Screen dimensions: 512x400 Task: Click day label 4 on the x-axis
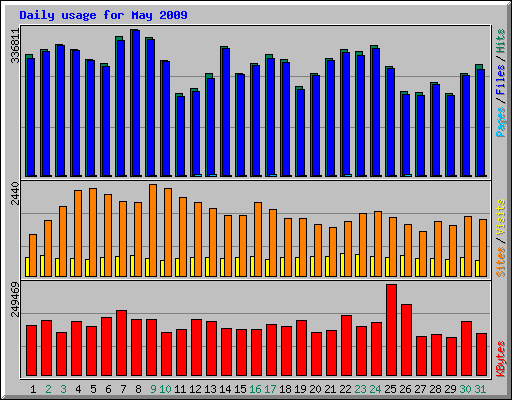tap(78, 389)
